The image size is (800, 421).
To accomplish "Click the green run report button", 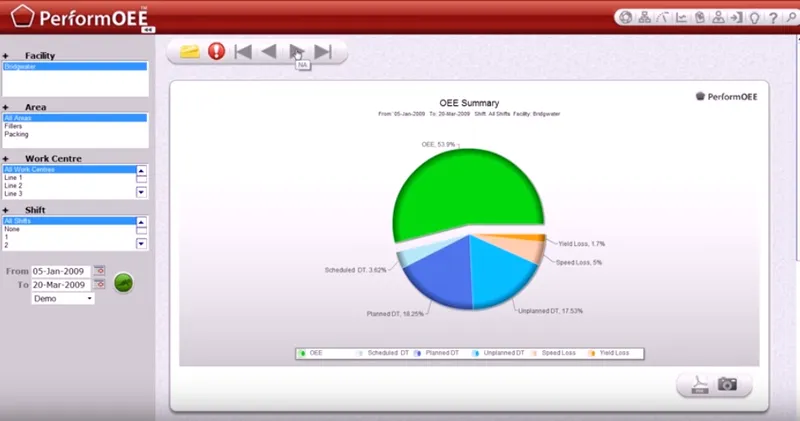I will [x=123, y=283].
